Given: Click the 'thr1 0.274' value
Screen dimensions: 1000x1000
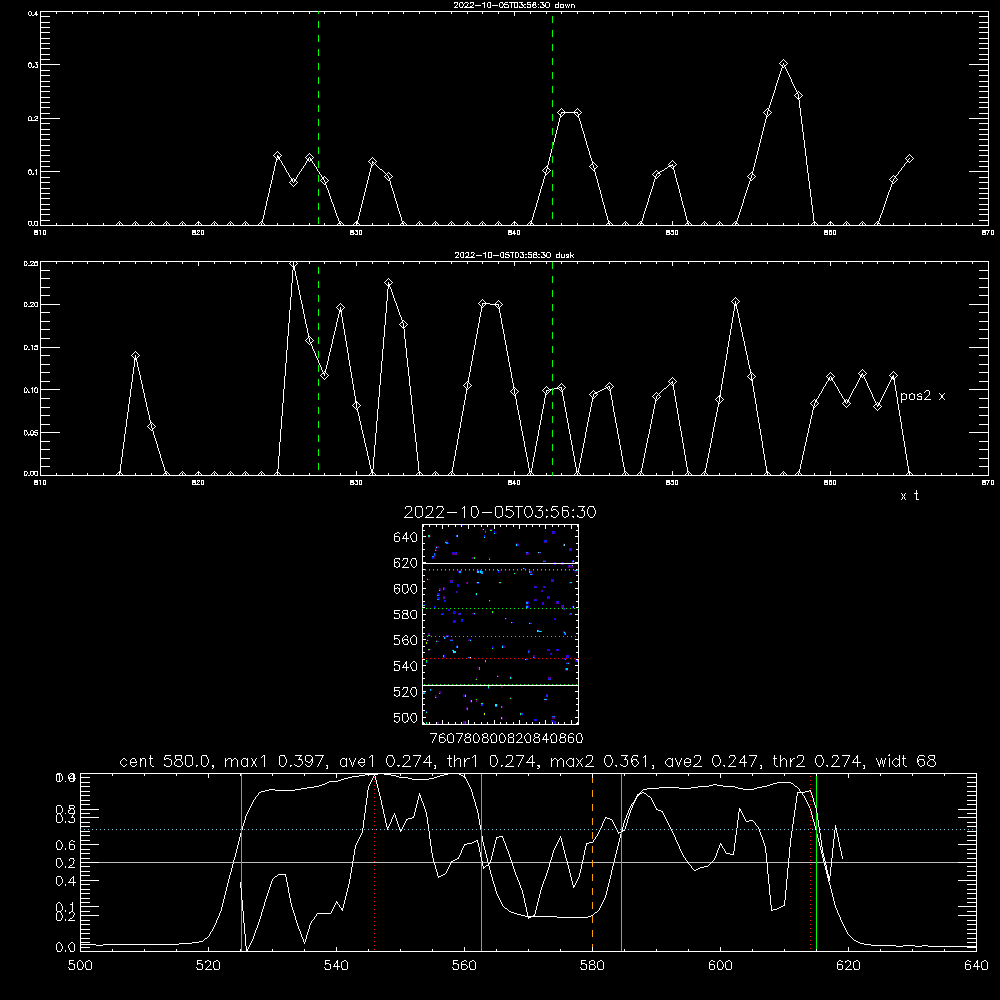Looking at the screenshot, I should 490,761.
